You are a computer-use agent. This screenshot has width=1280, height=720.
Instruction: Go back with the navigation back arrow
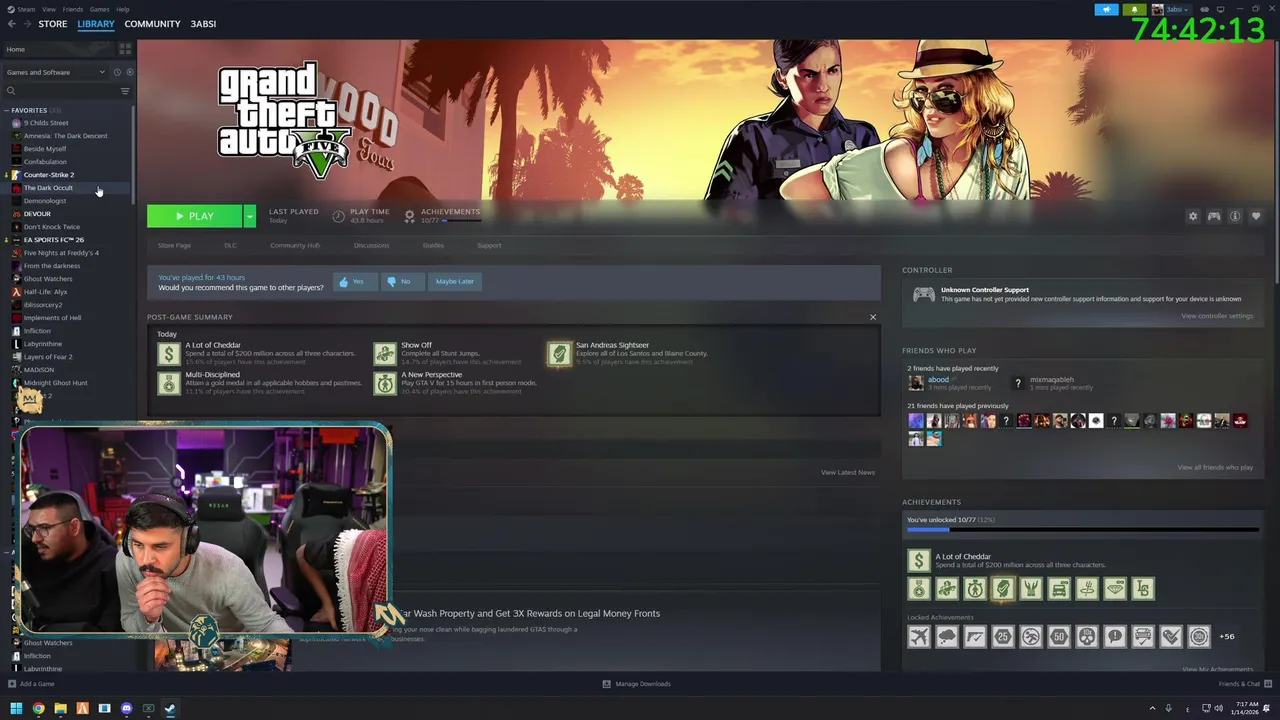pos(12,24)
